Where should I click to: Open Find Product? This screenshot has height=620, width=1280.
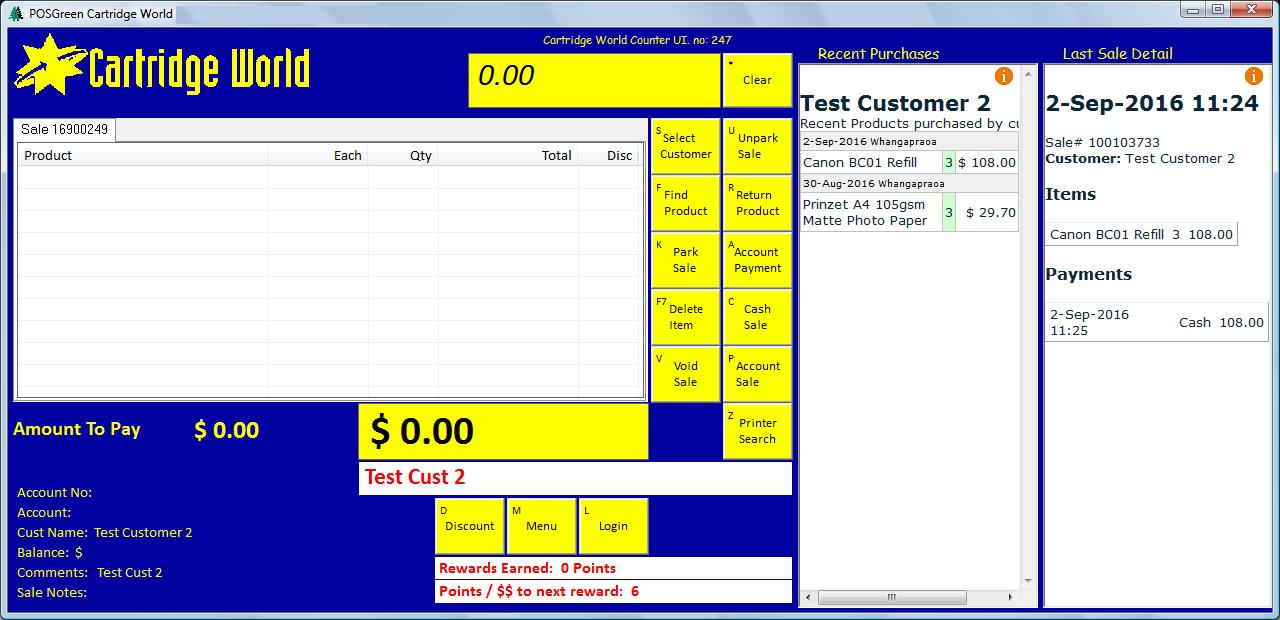pos(685,203)
